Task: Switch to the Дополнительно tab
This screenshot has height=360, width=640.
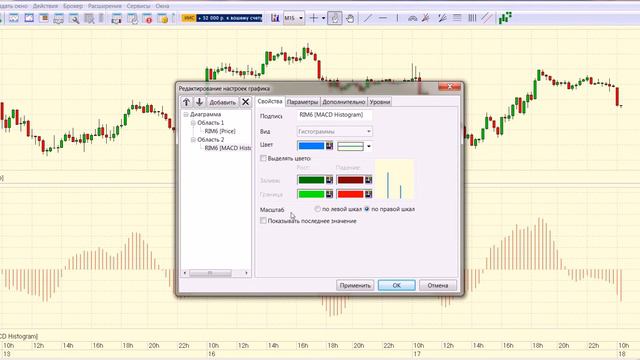Action: (x=344, y=102)
